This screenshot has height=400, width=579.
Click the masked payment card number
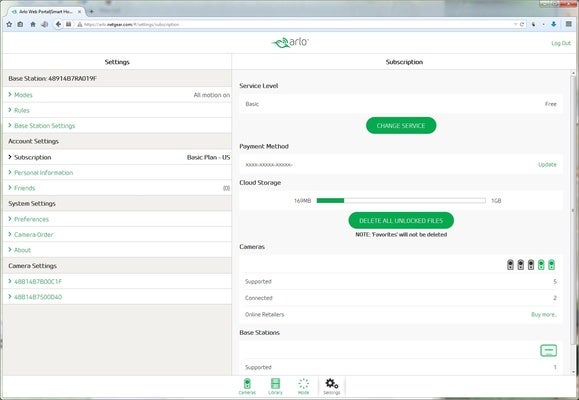tap(269, 165)
